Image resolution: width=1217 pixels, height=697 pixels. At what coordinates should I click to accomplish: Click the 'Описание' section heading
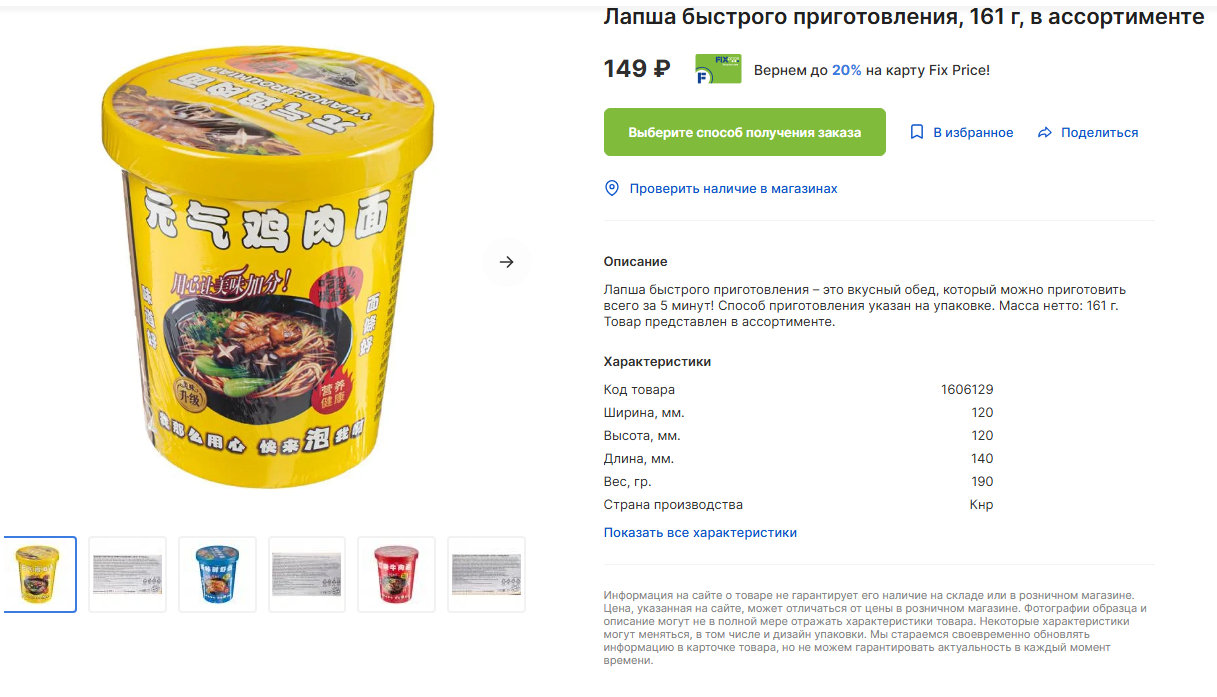[635, 261]
